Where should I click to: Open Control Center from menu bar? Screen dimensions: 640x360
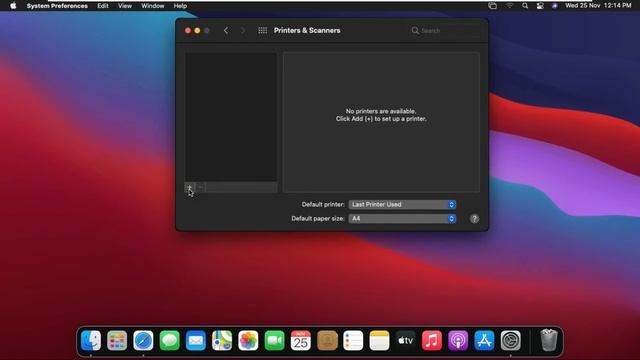tap(540, 6)
